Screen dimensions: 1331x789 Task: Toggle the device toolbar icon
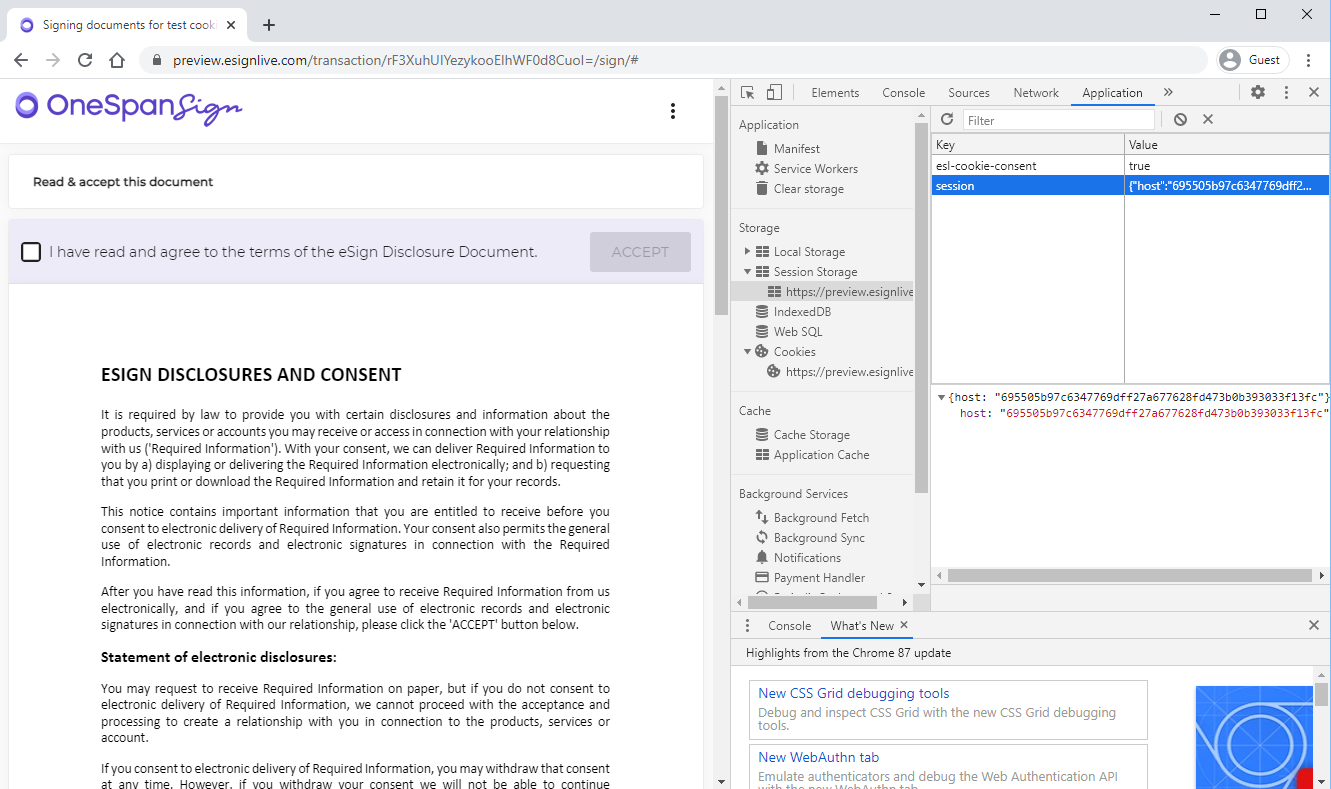click(774, 92)
